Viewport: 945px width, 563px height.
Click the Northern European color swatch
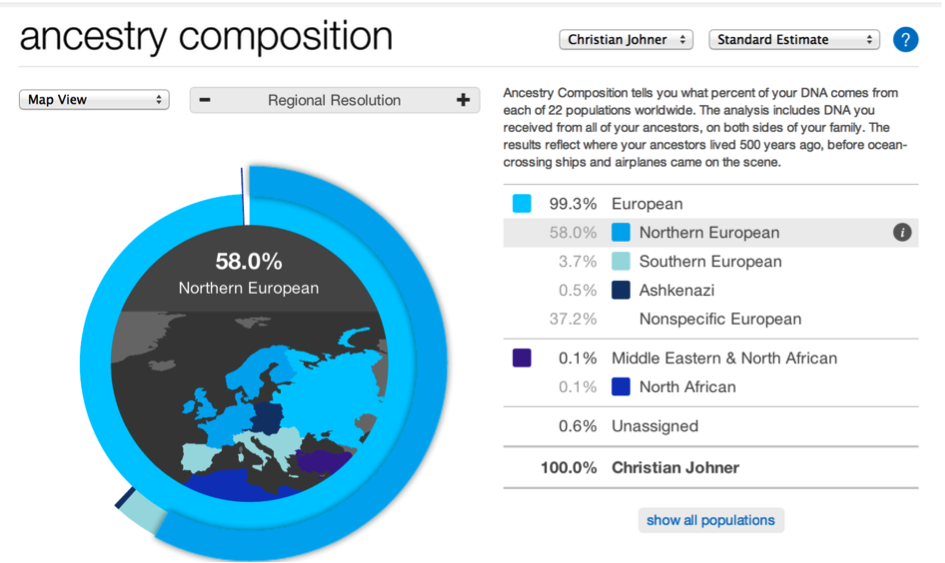[621, 233]
